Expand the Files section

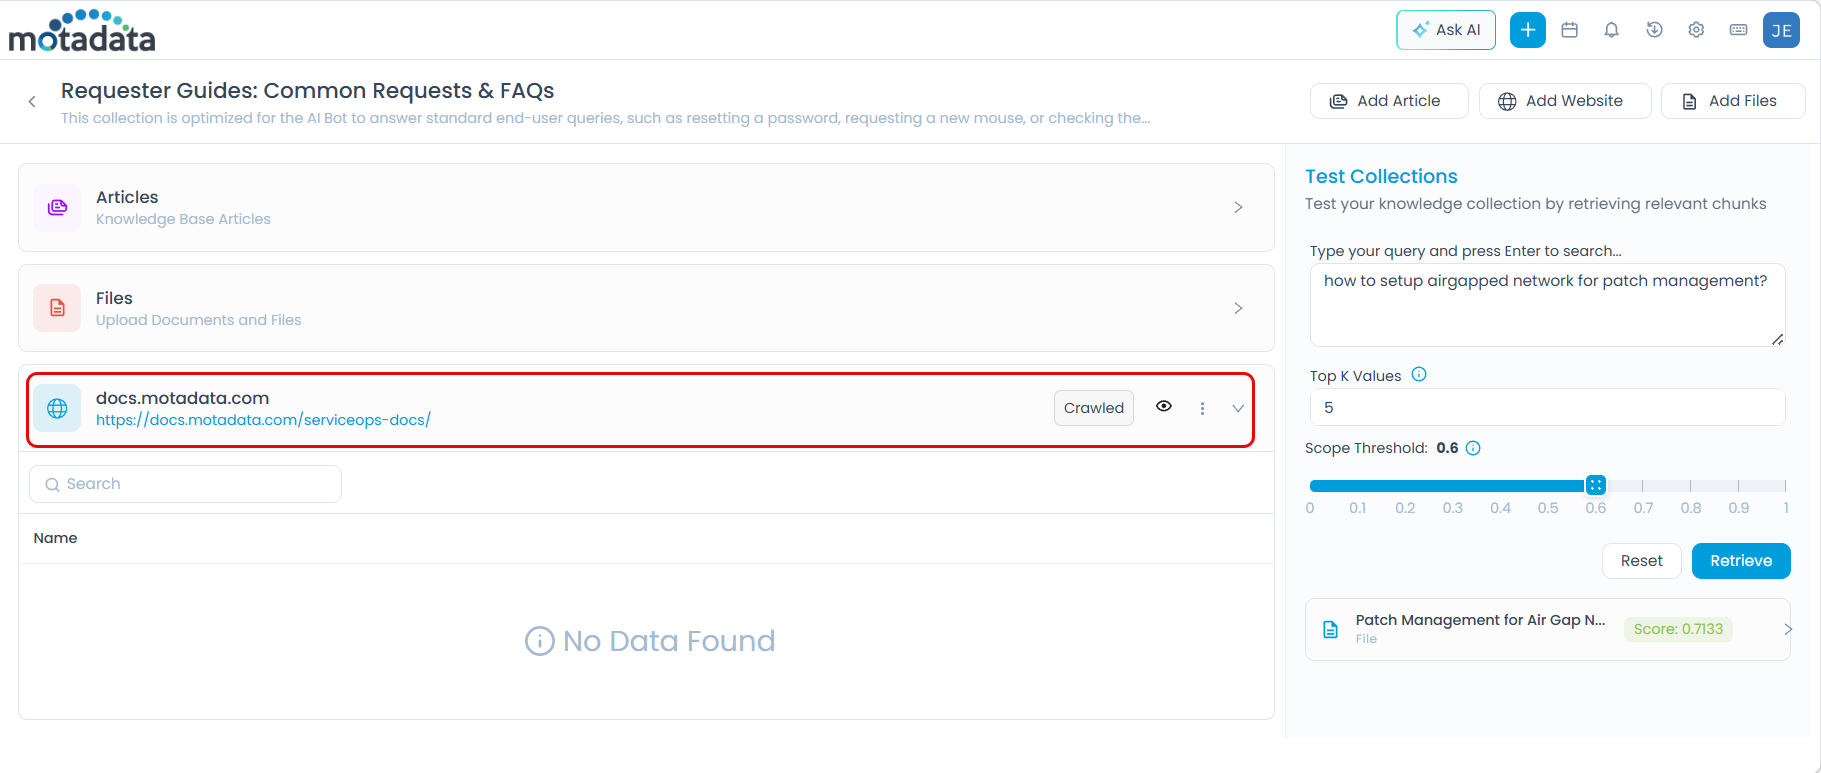coord(1238,308)
